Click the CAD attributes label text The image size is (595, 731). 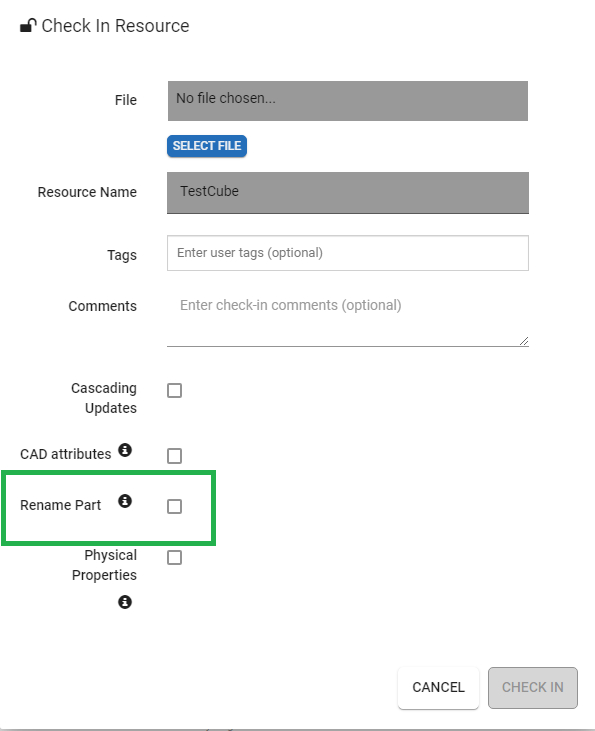(66, 454)
